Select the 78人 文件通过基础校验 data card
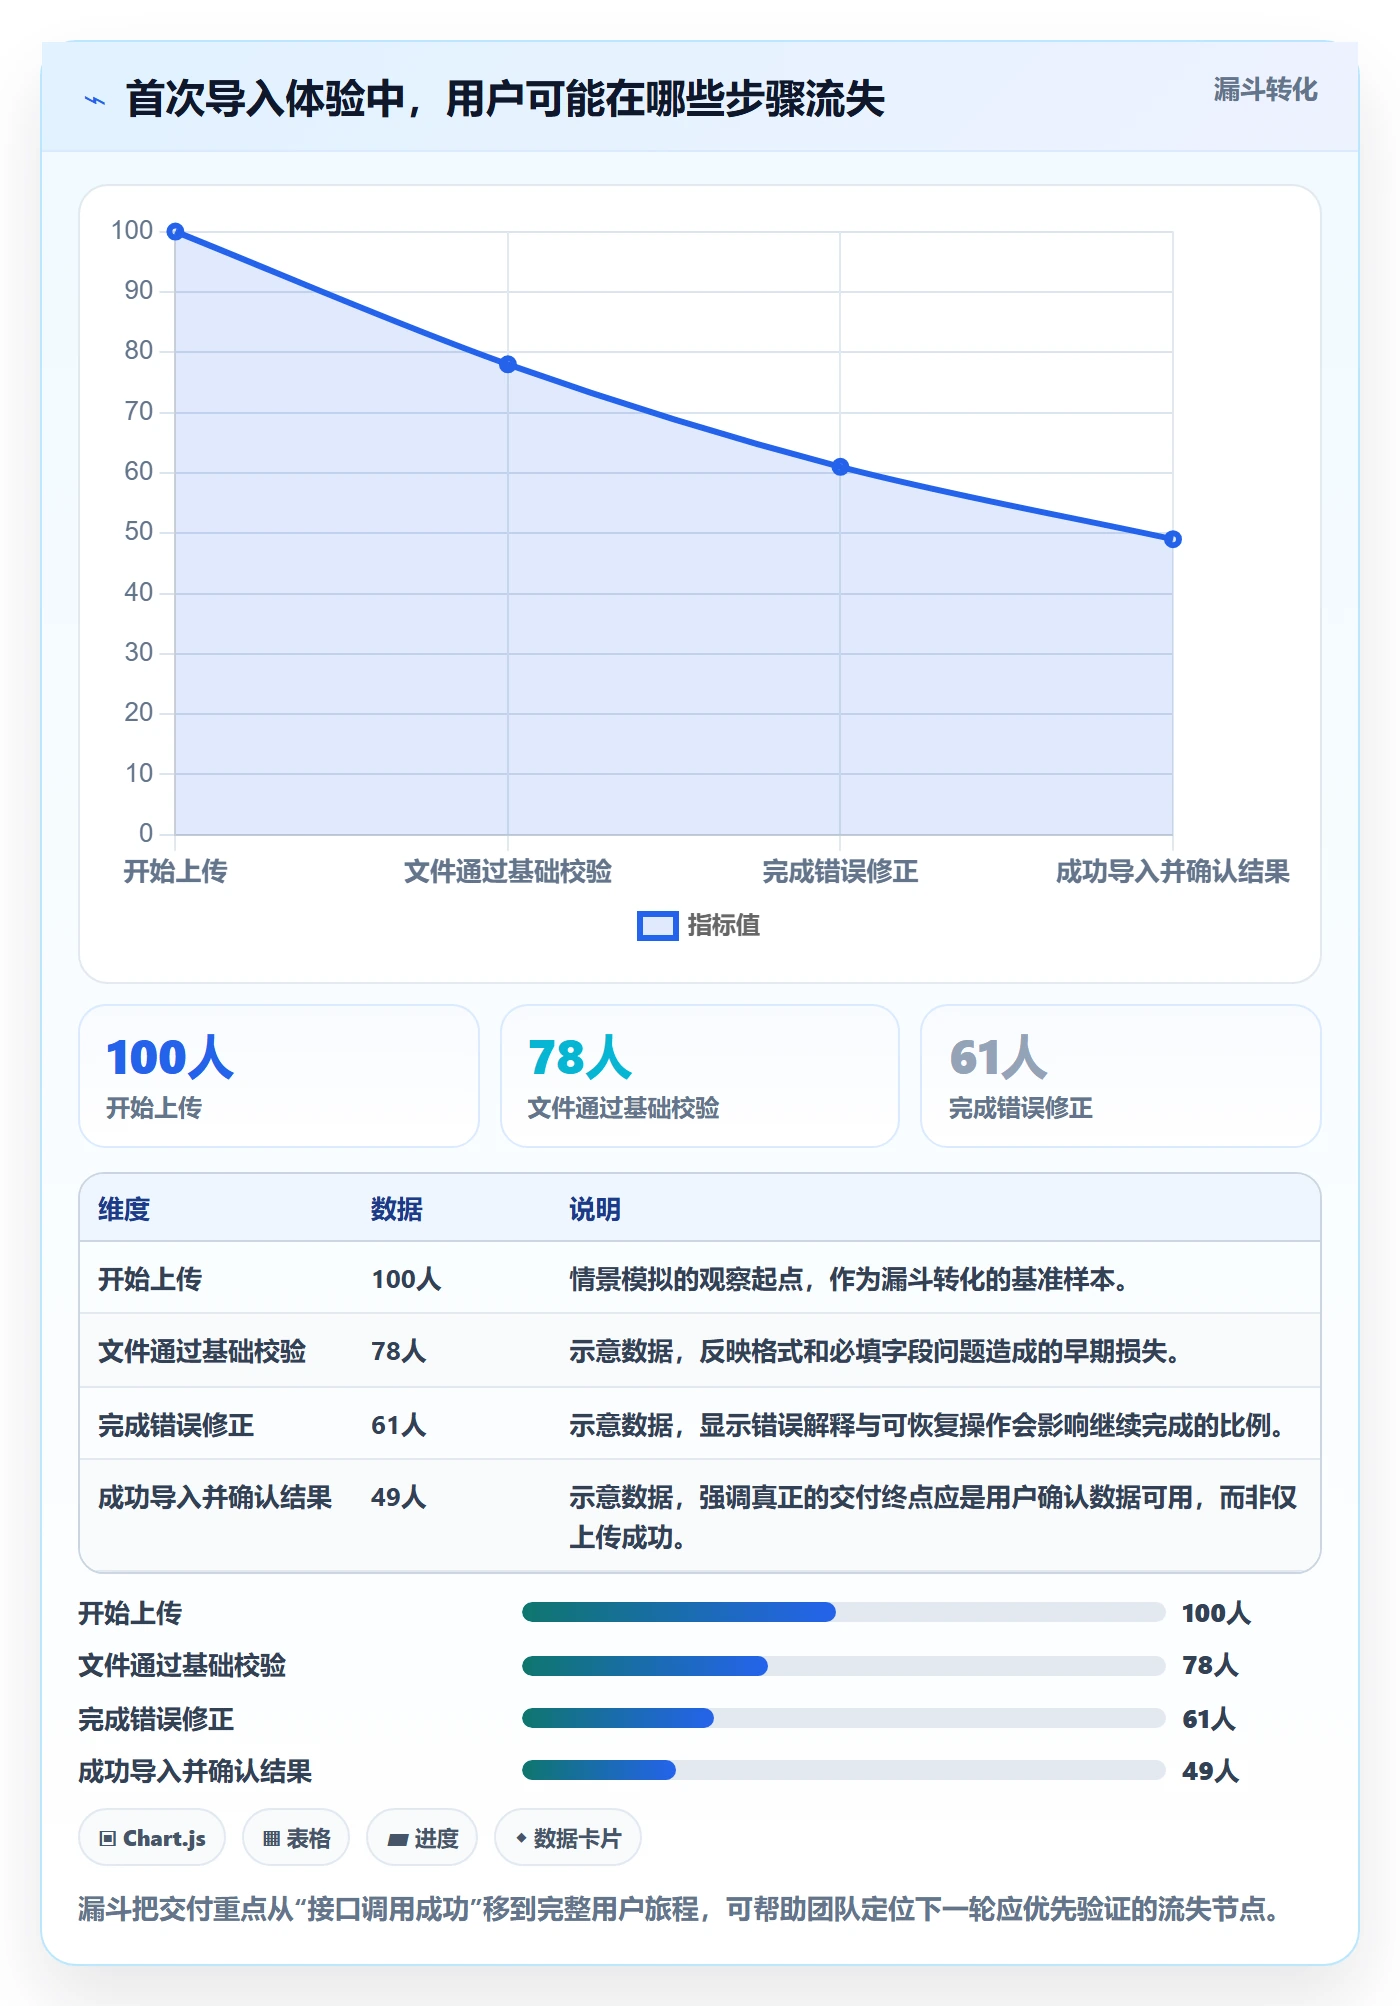This screenshot has width=1400, height=2006. (x=700, y=1076)
